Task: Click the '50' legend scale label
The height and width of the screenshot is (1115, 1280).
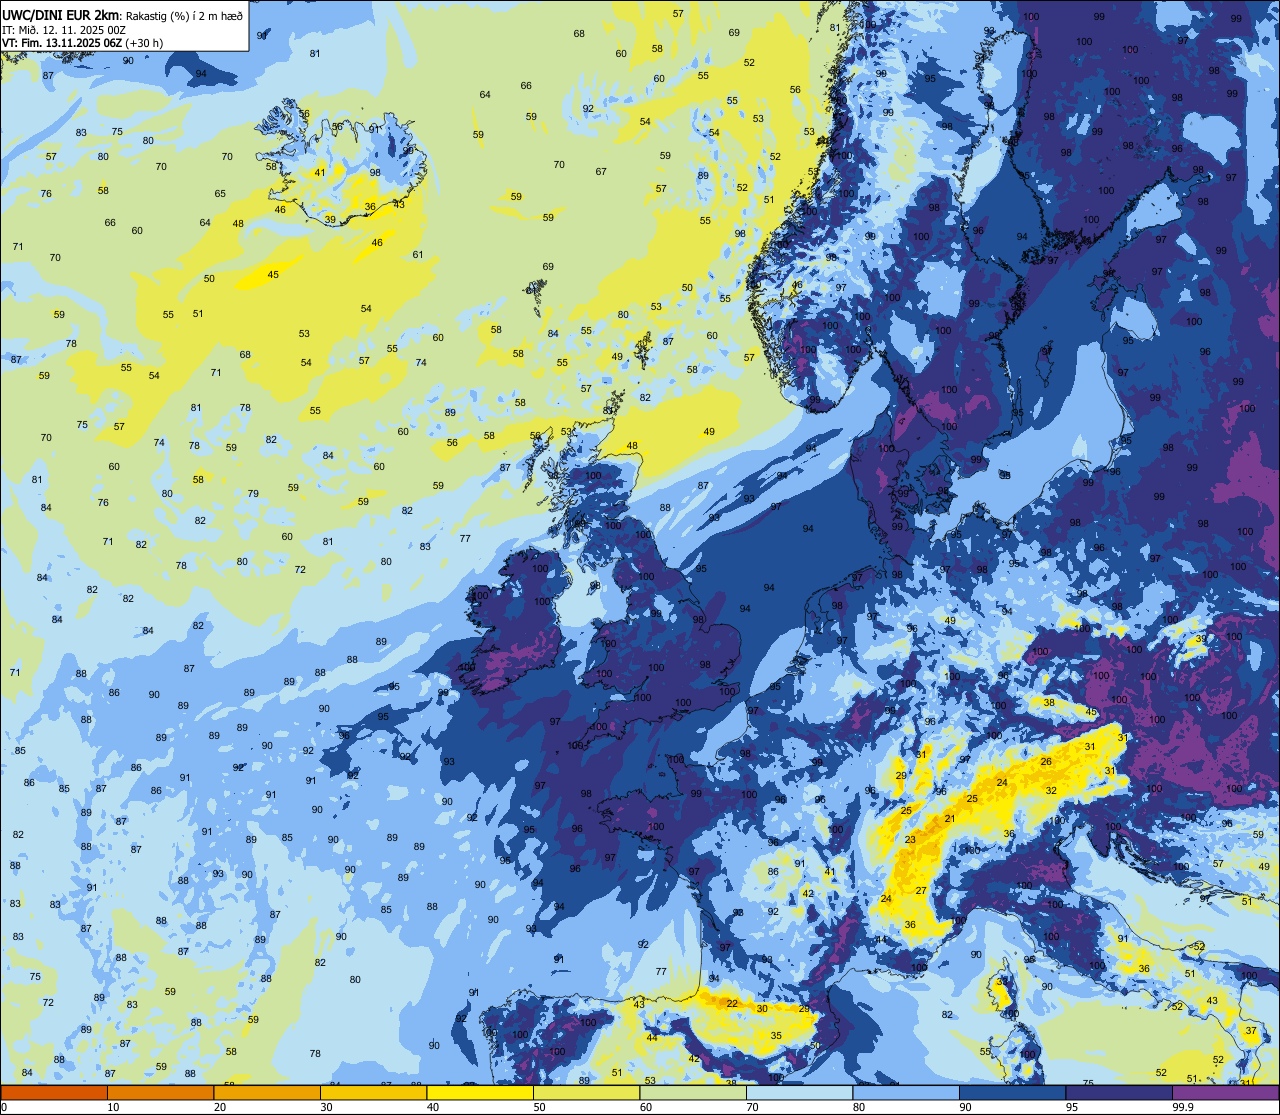Action: (539, 1107)
